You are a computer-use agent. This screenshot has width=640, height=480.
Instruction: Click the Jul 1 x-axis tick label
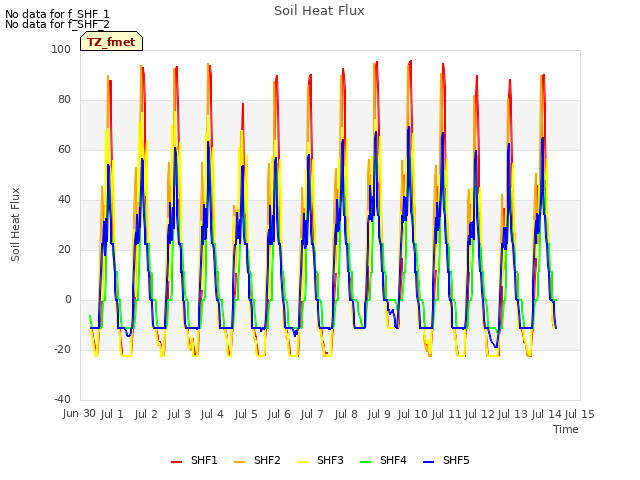click(112, 414)
